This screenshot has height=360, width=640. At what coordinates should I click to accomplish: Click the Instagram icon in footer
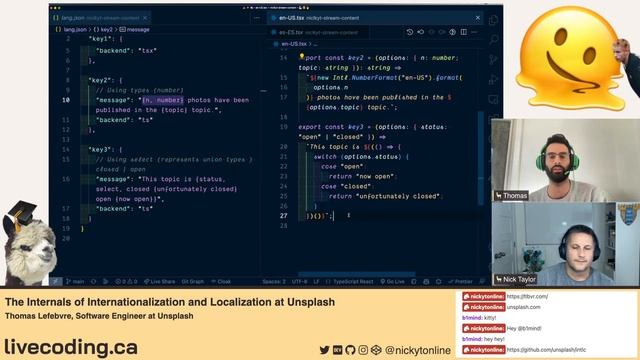(x=363, y=350)
